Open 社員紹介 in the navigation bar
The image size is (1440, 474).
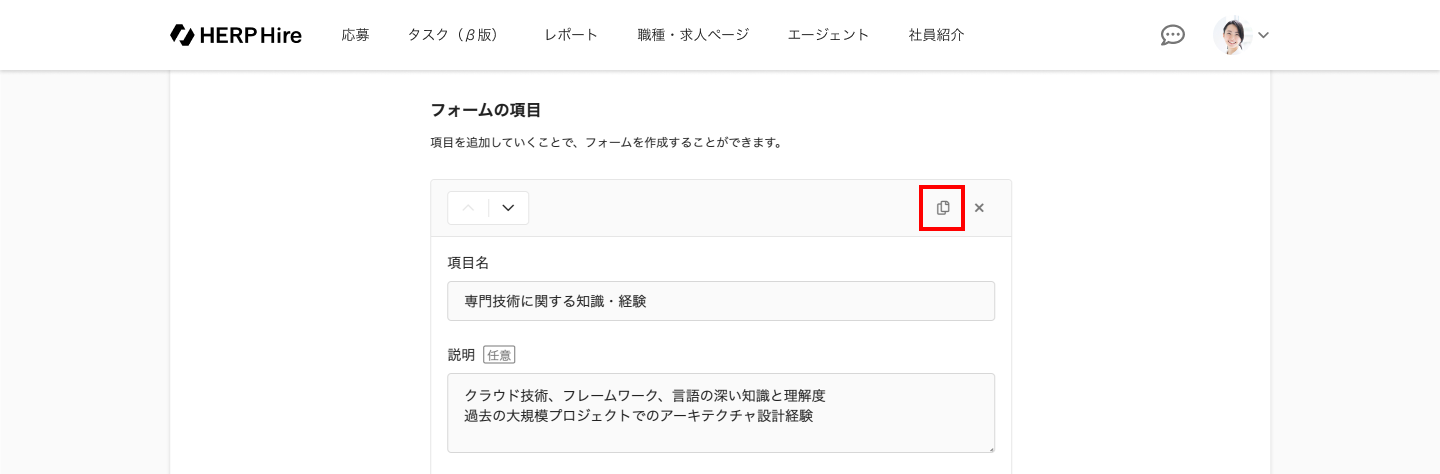(936, 35)
